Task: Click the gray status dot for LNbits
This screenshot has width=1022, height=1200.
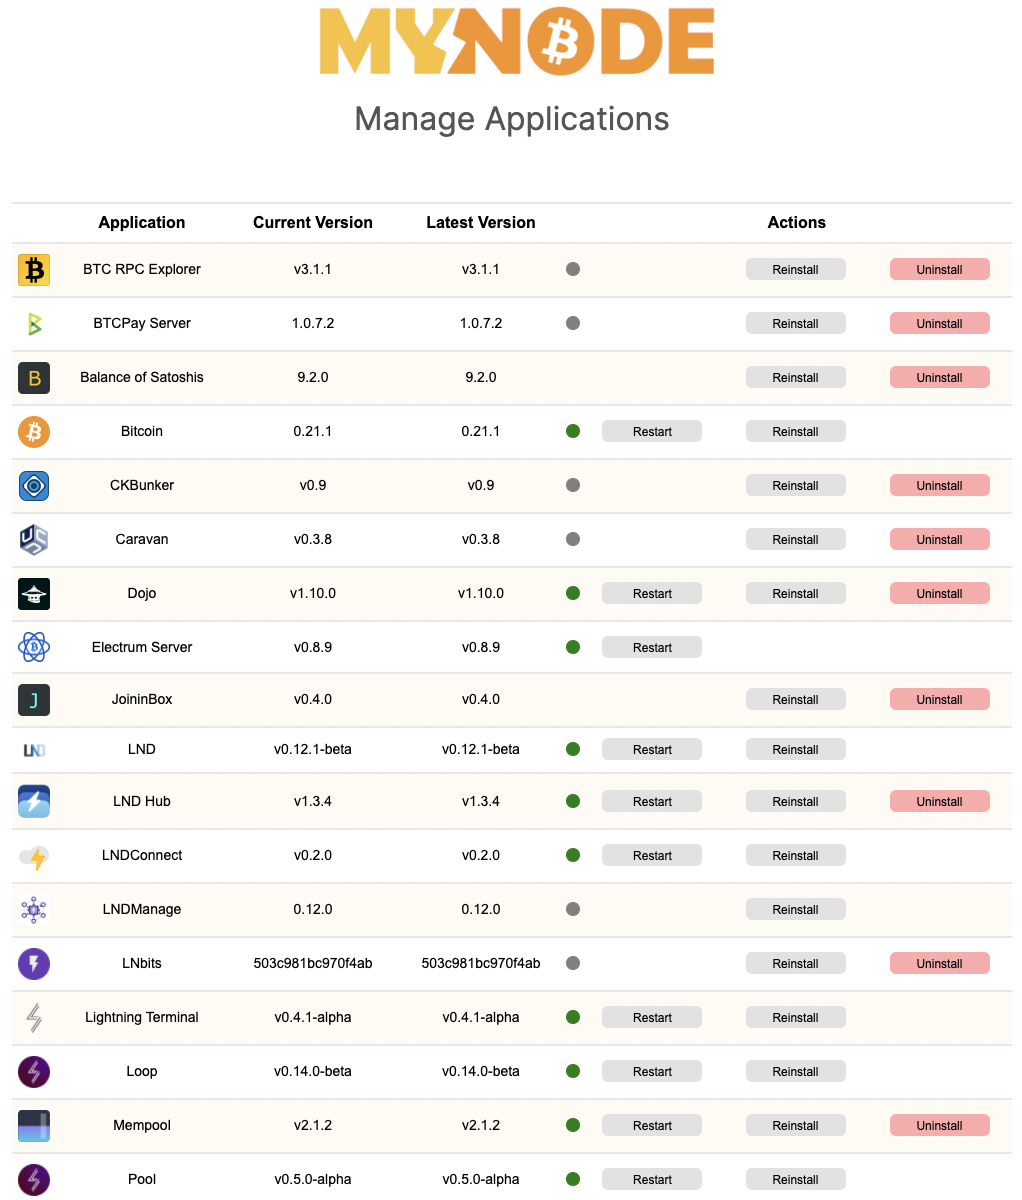Action: pyautogui.click(x=573, y=963)
